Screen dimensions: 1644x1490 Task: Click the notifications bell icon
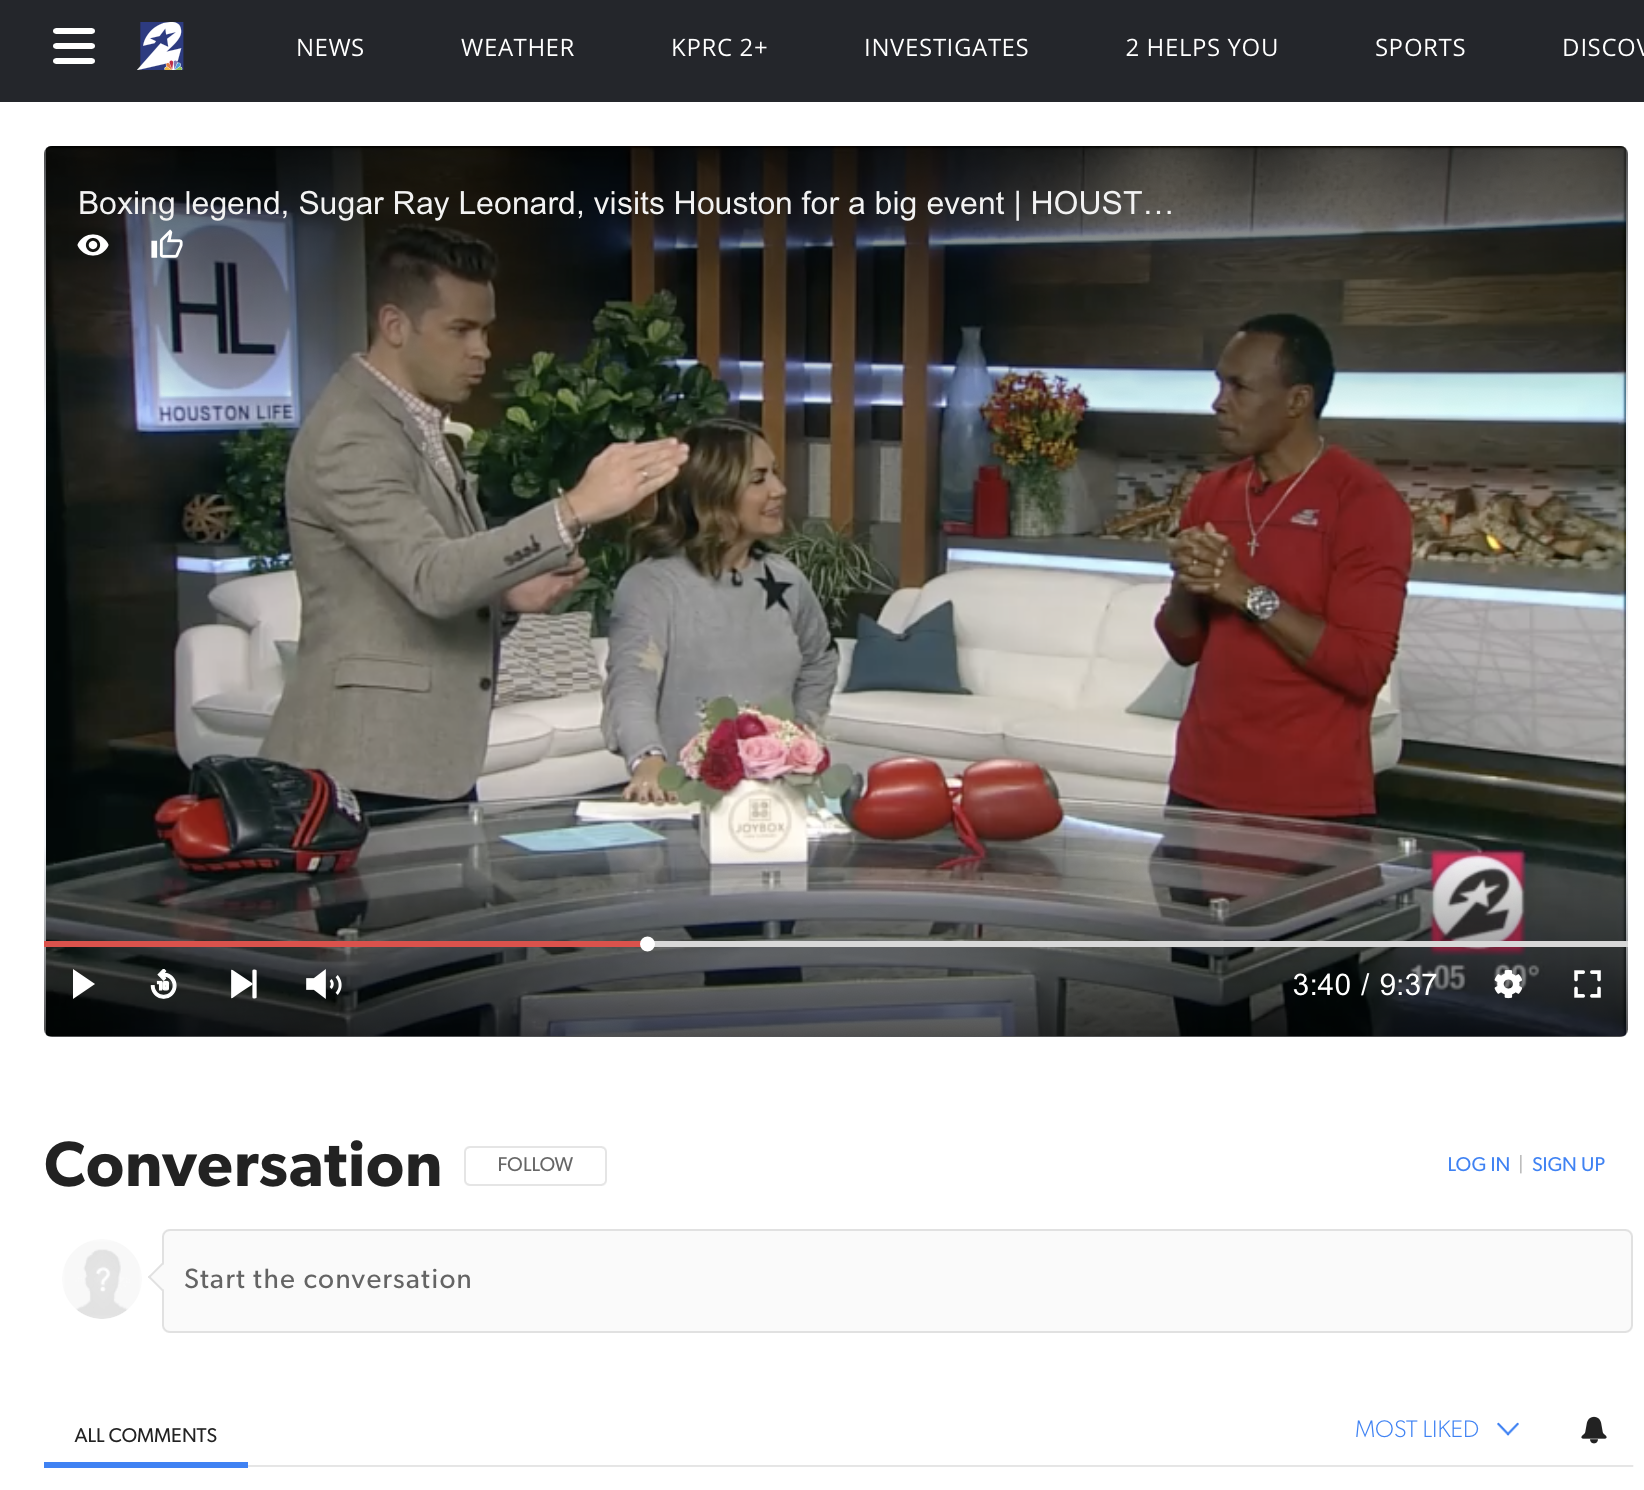click(x=1594, y=1430)
